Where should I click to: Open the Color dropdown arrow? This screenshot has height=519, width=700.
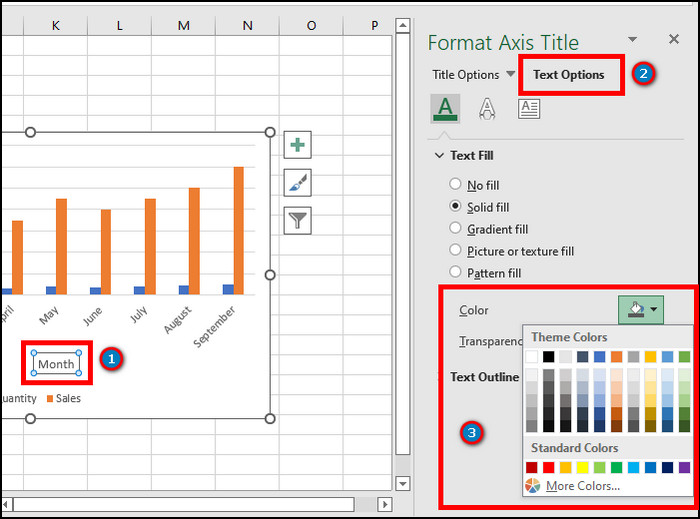(x=654, y=309)
